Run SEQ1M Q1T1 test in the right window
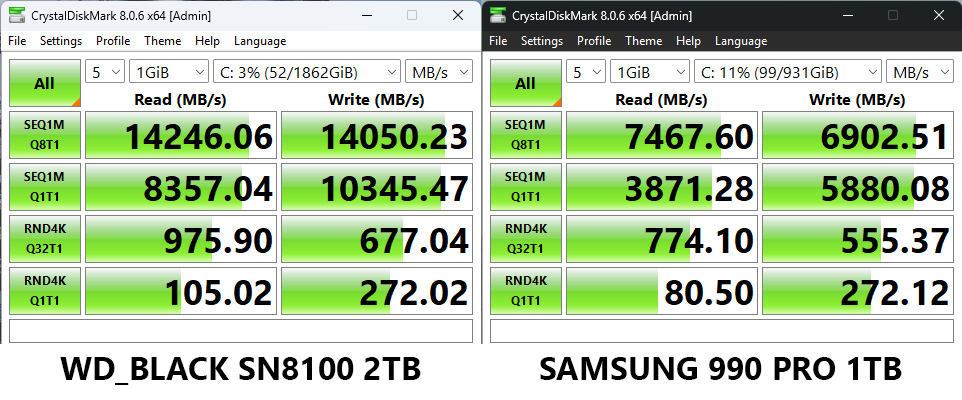 (526, 187)
